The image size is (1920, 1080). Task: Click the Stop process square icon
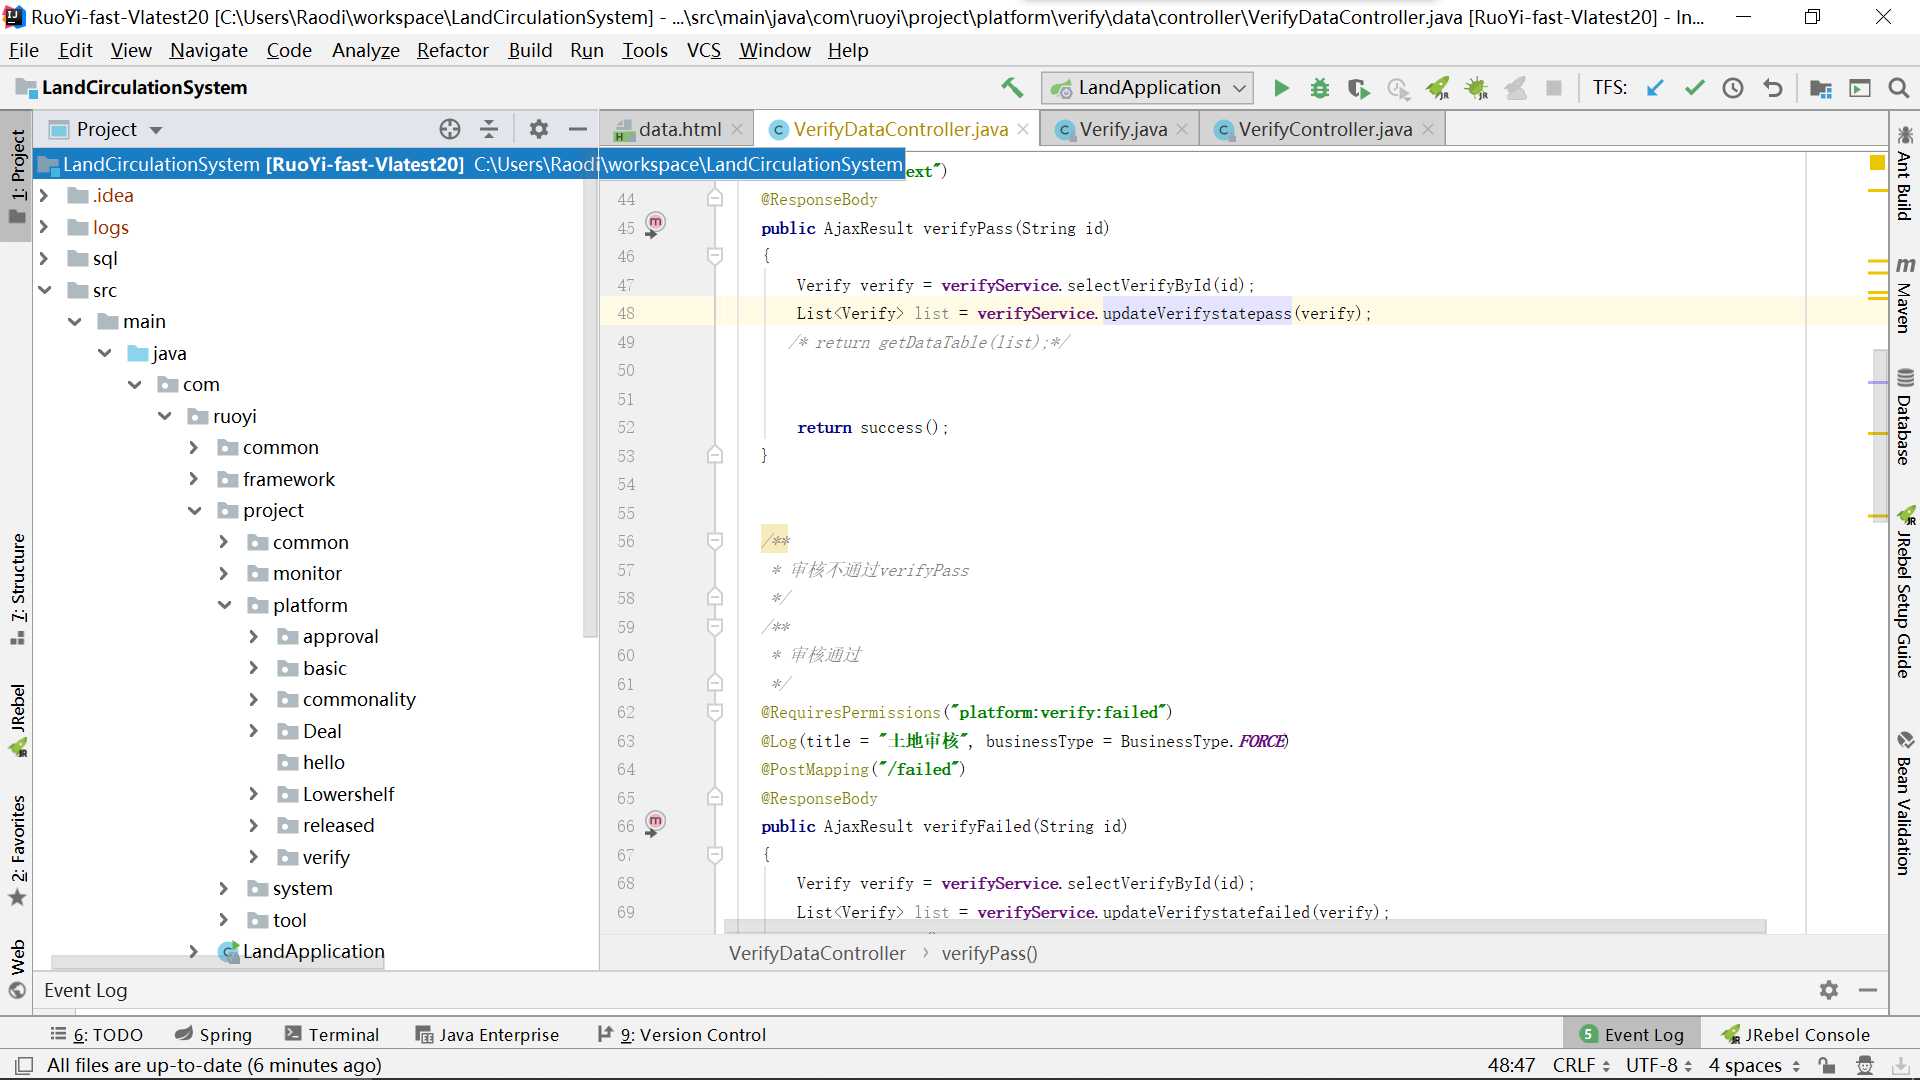pos(1554,88)
